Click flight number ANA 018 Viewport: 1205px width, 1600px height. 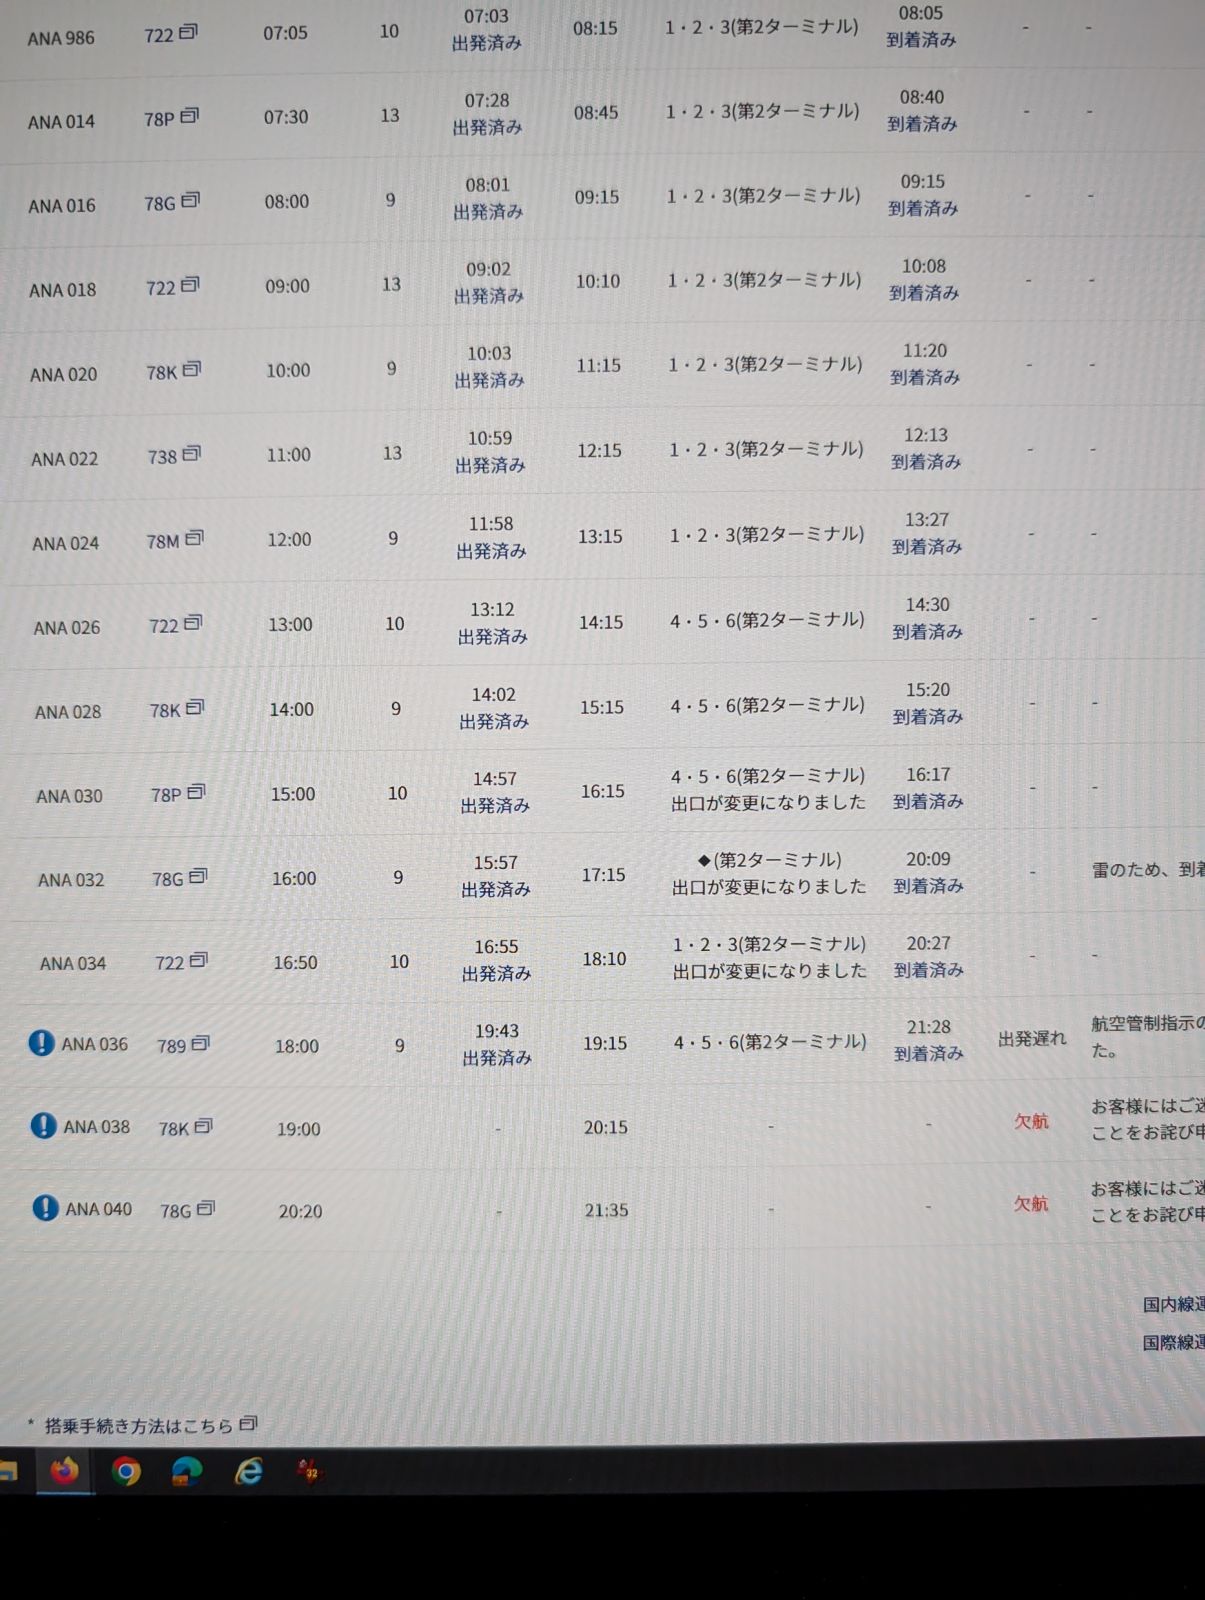63,290
